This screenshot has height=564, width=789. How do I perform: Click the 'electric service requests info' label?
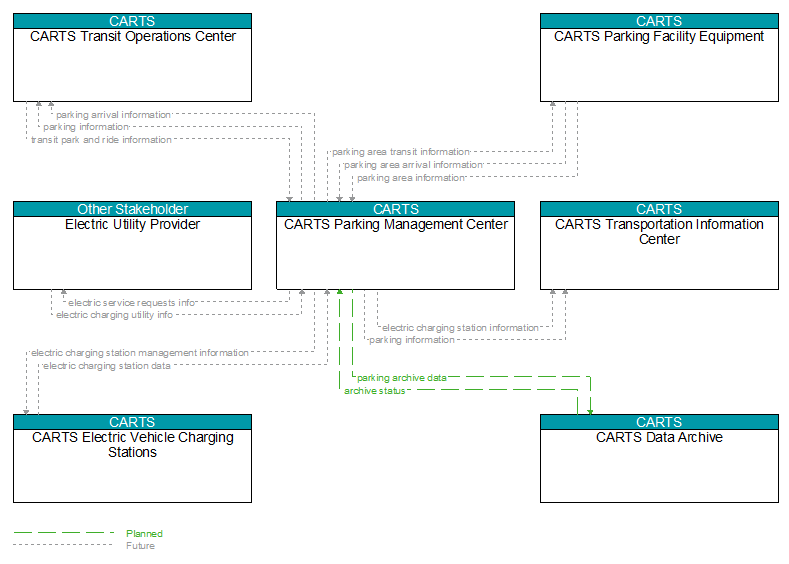132,303
